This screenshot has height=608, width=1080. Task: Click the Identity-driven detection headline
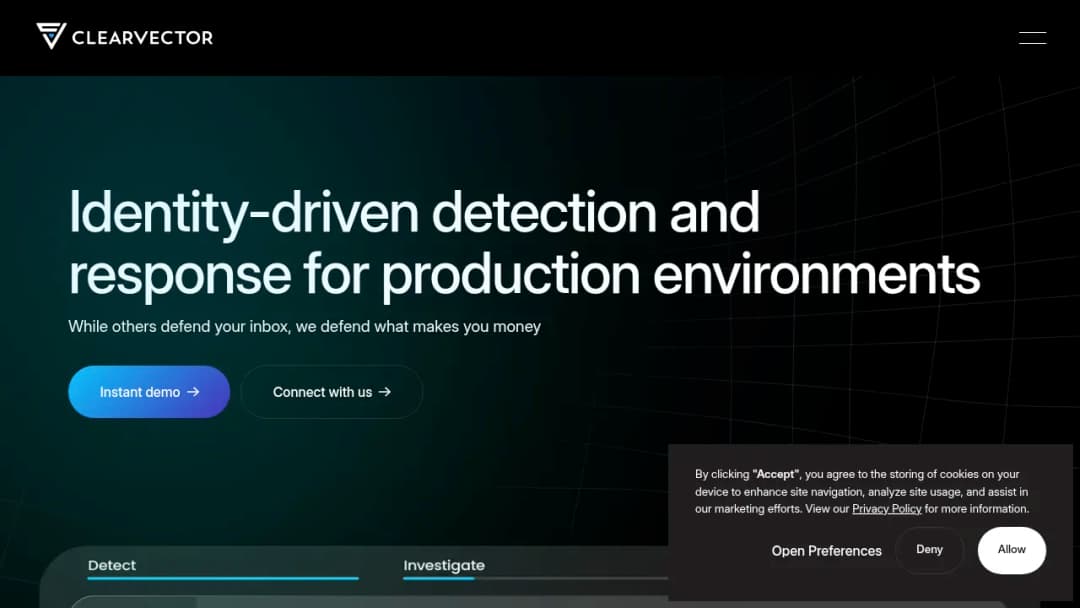click(523, 242)
